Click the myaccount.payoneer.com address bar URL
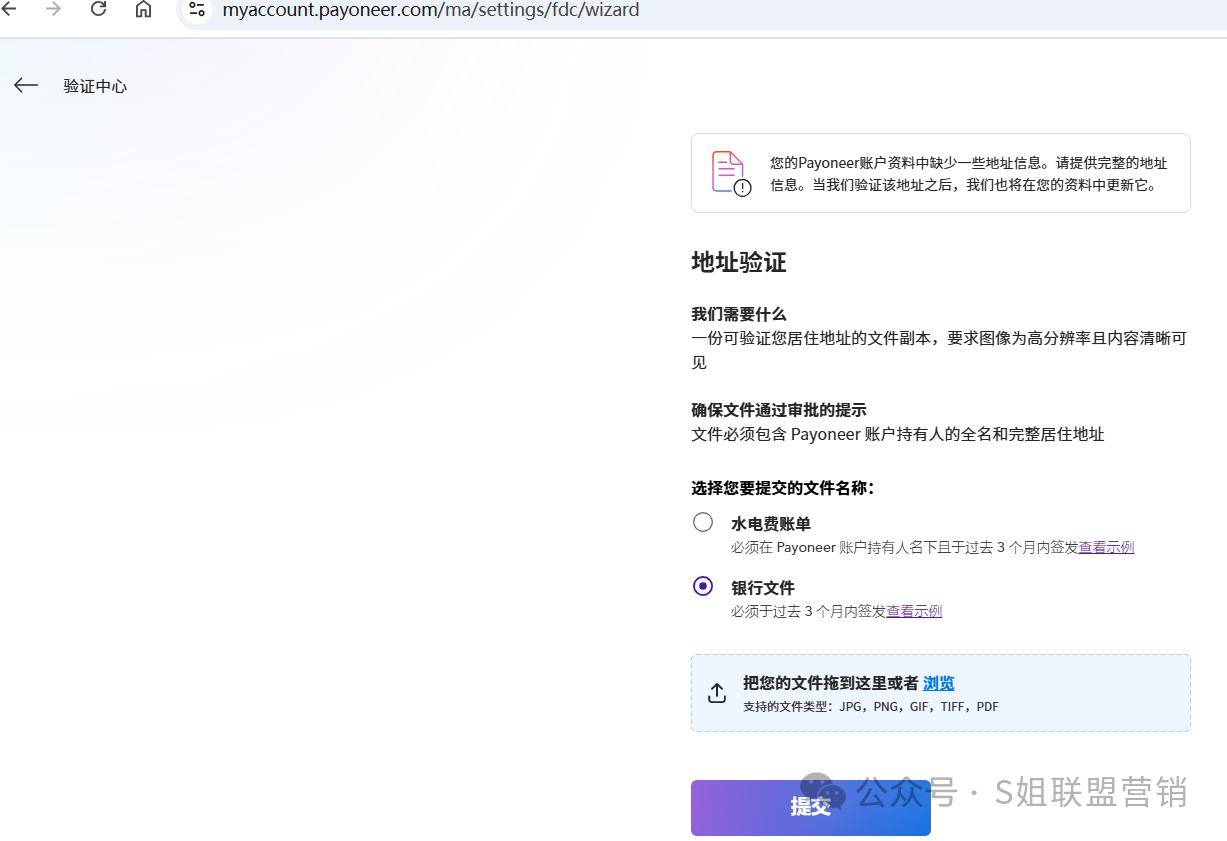The height and width of the screenshot is (841, 1227). pyautogui.click(x=431, y=10)
